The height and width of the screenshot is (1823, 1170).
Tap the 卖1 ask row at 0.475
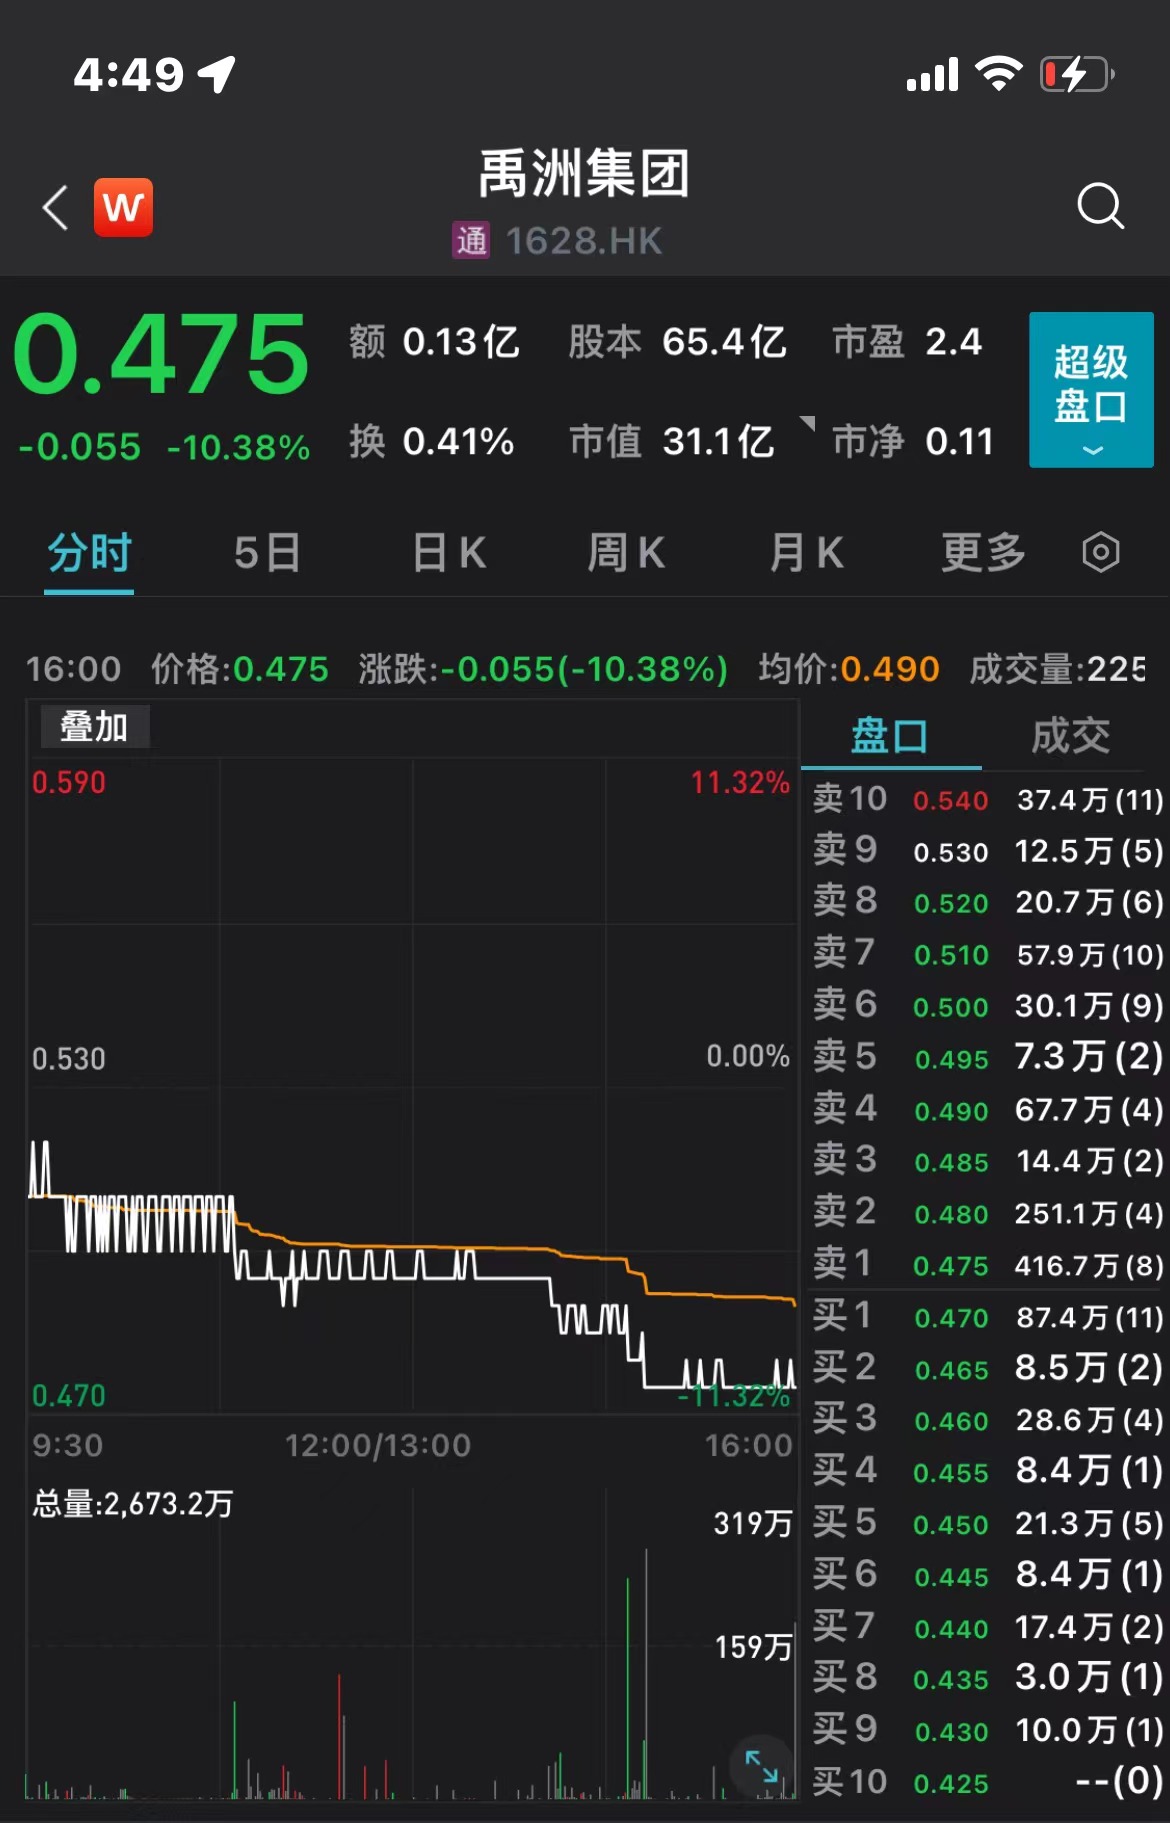(x=987, y=1265)
